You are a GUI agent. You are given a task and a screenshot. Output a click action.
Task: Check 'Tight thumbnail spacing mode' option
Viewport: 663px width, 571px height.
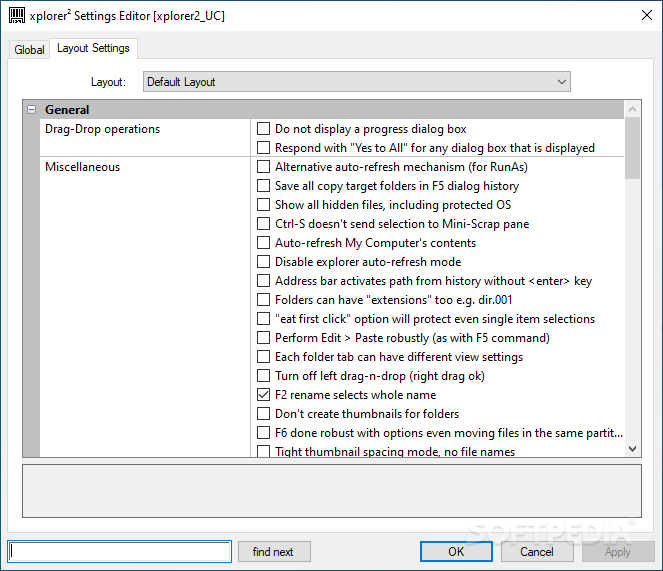[263, 451]
